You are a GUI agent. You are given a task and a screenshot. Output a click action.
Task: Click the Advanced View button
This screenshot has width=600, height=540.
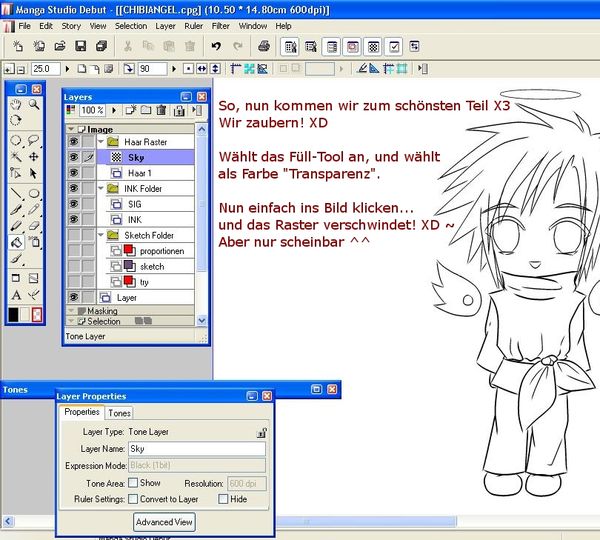coord(165,522)
